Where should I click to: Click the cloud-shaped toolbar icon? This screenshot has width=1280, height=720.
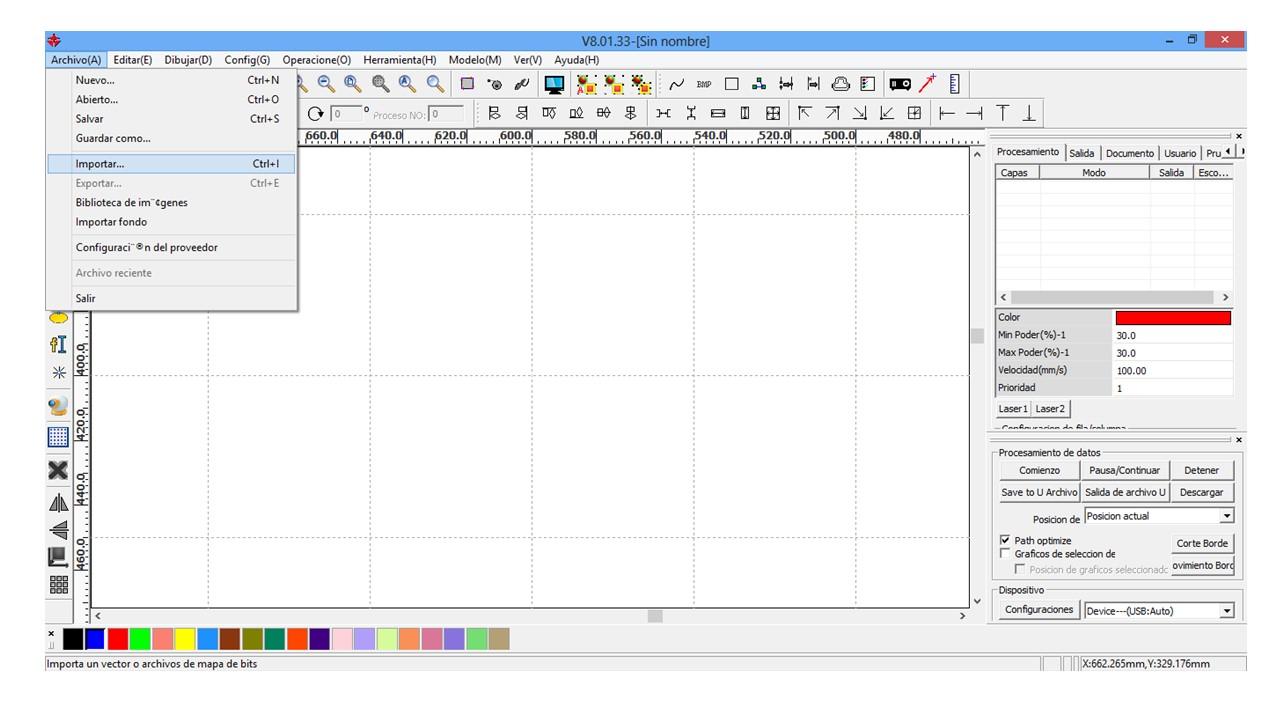(x=841, y=85)
